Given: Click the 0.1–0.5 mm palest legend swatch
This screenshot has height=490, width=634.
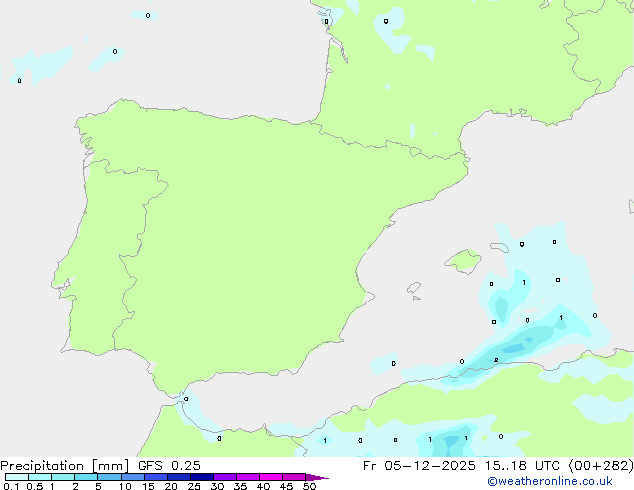Looking at the screenshot, I should click(17, 477).
